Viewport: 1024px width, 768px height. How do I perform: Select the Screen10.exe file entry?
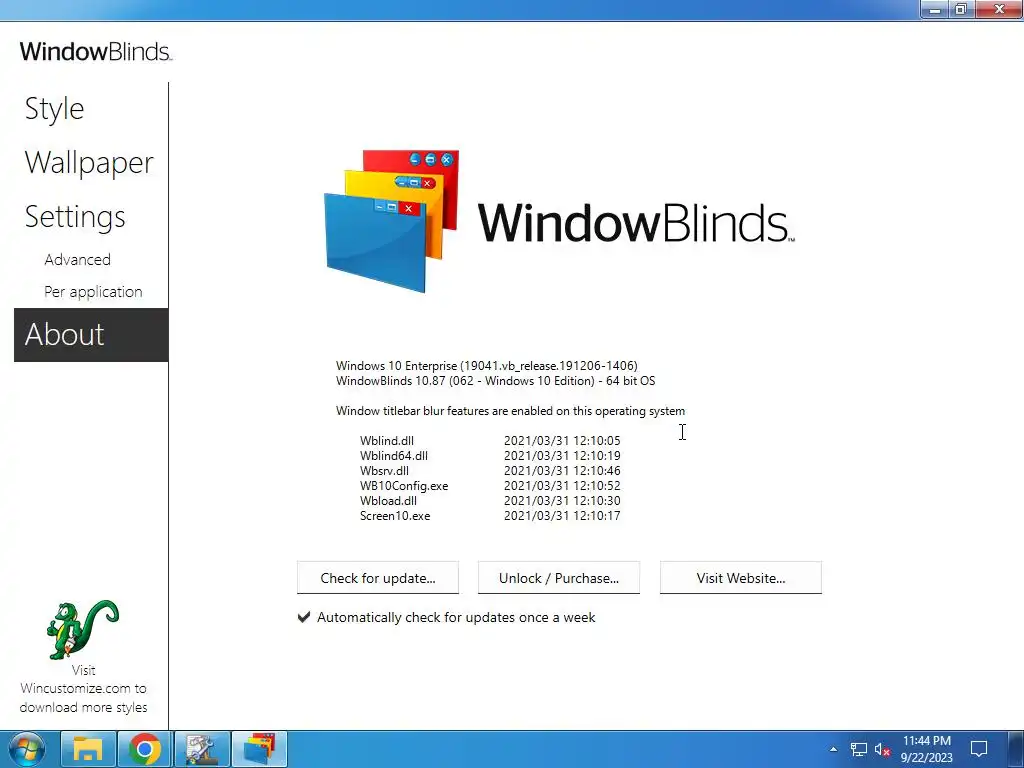coord(395,516)
